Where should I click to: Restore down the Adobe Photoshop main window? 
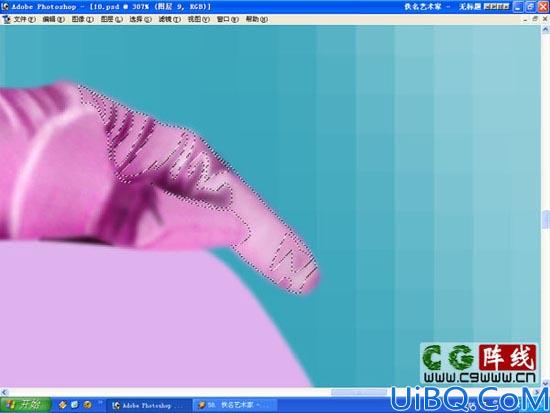[530, 7]
